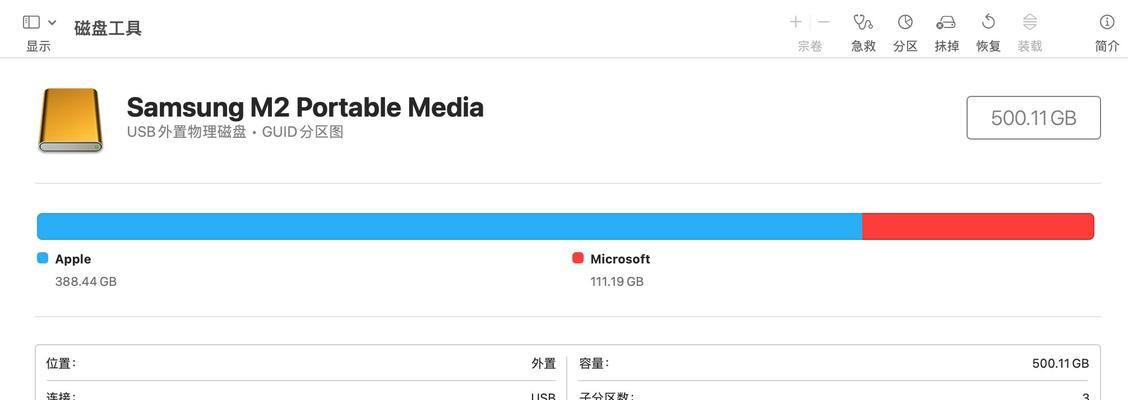
Task: Click the 急救 toolbar label
Action: (863, 46)
